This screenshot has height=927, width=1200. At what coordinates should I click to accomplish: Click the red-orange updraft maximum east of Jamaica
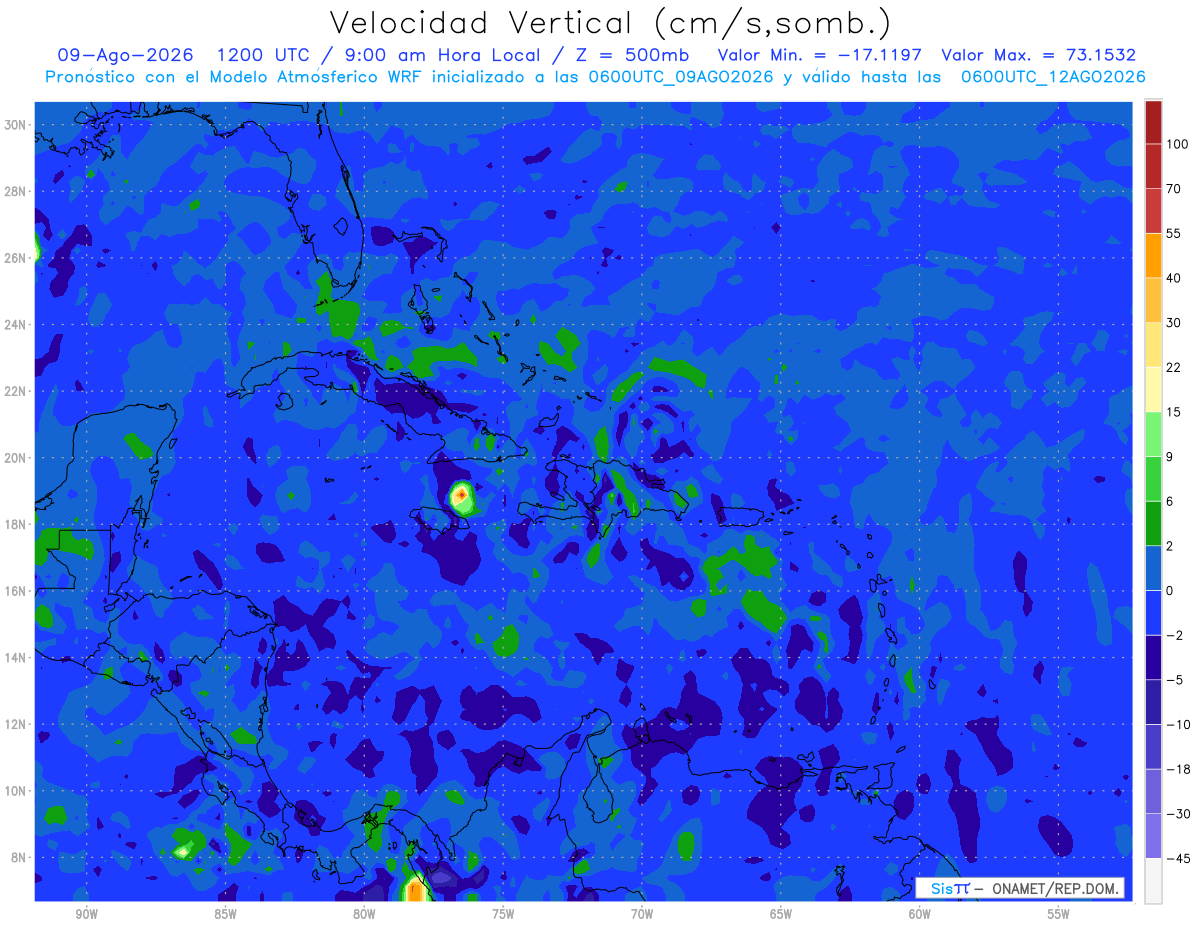tap(460, 493)
